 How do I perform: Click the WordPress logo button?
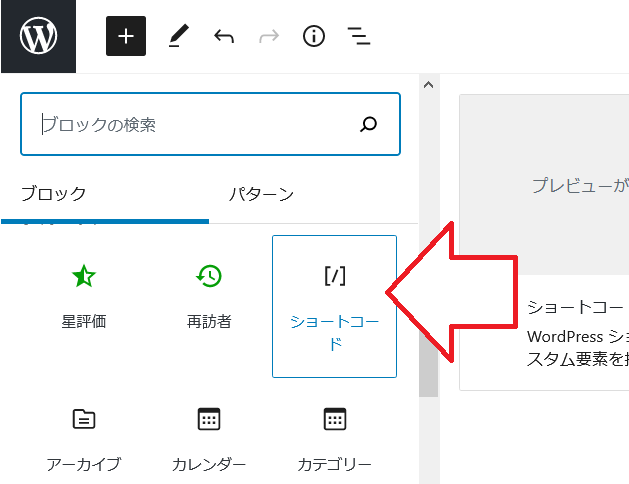(38, 37)
